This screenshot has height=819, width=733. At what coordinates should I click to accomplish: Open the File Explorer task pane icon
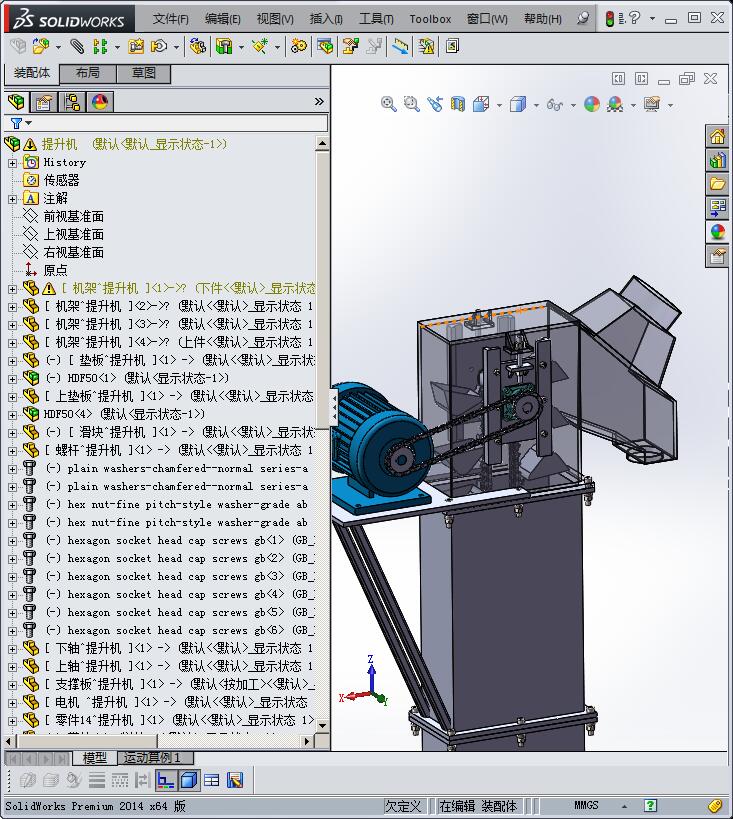(717, 184)
